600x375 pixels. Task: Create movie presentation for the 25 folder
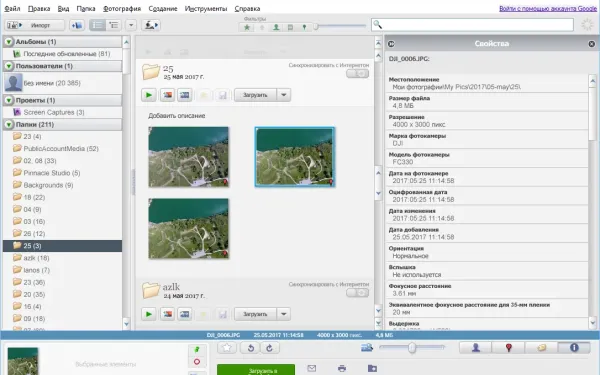pyautogui.click(x=185, y=95)
